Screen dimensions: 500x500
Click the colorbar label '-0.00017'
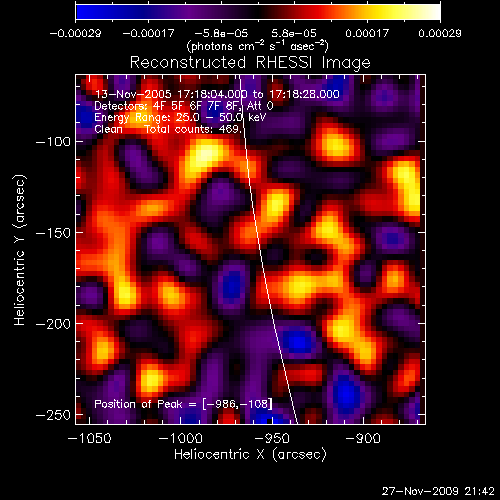tap(148, 33)
